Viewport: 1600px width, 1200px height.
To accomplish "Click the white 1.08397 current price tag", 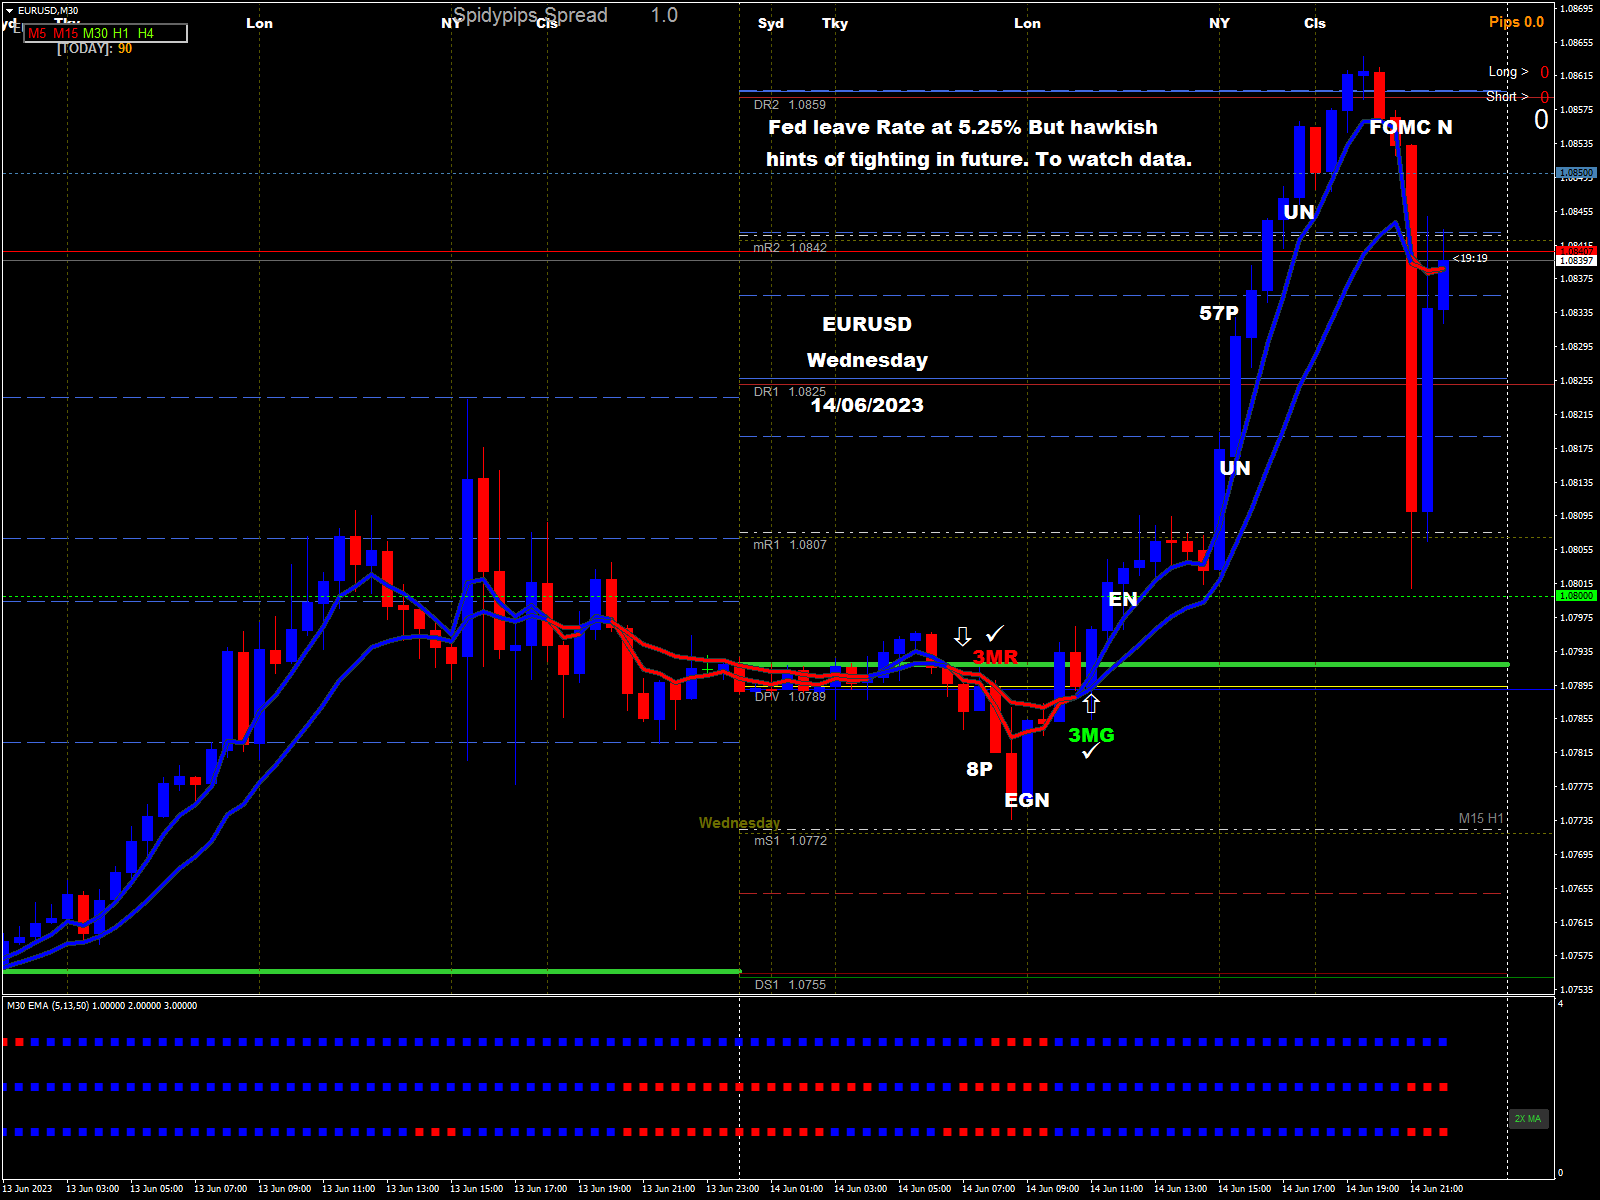I will click(x=1576, y=260).
